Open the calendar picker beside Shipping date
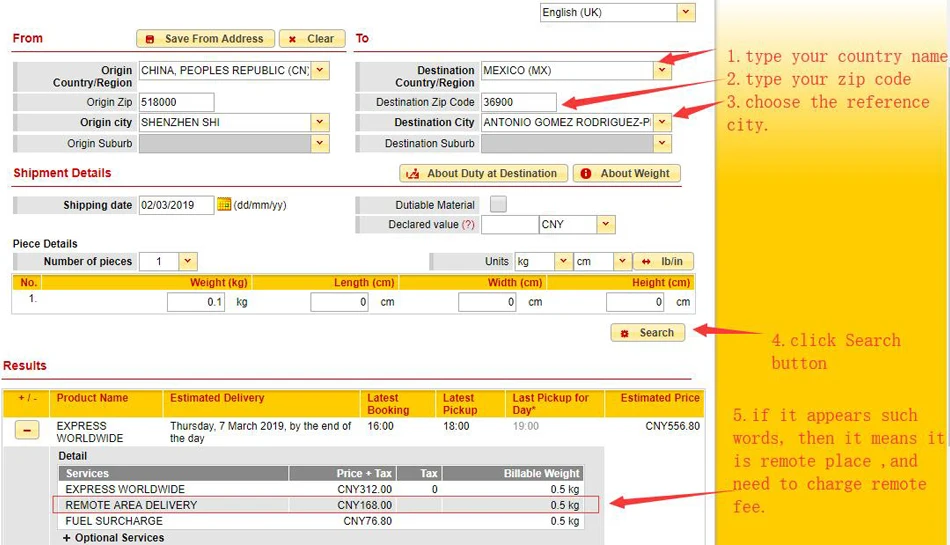950x545 pixels. 224,205
